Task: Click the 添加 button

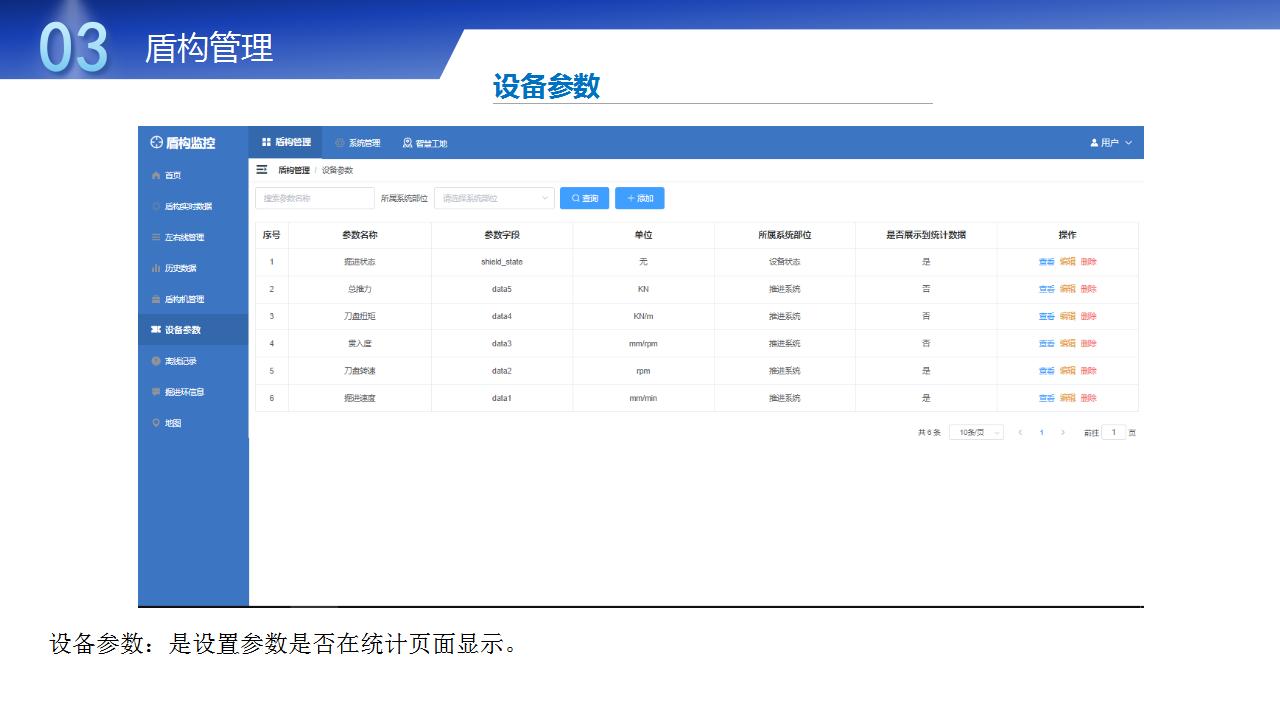Action: tap(639, 199)
